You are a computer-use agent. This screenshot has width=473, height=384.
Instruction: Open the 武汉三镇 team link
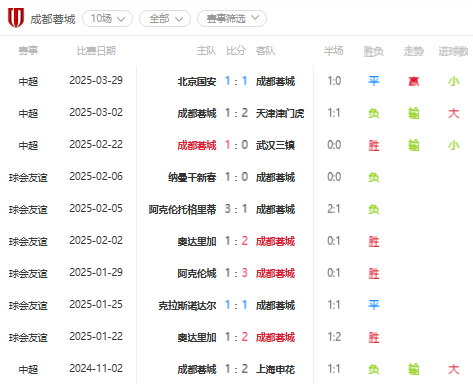(275, 145)
